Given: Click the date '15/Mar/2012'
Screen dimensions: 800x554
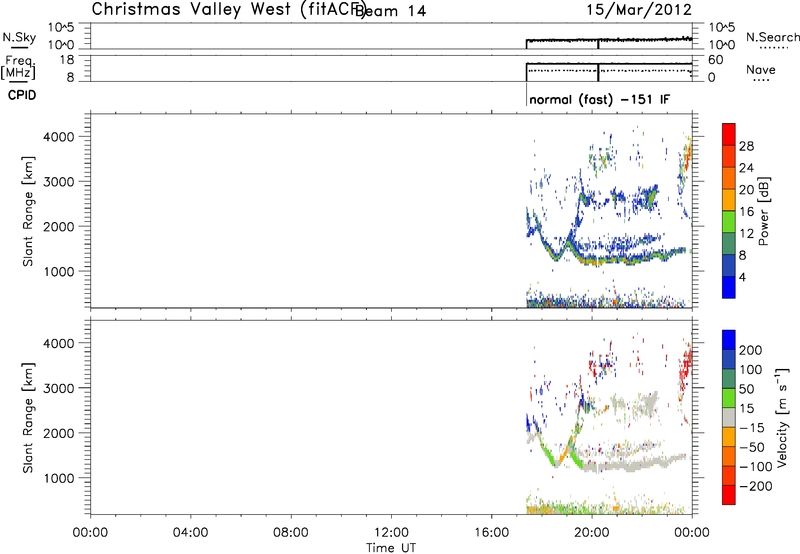Looking at the screenshot, I should pyautogui.click(x=639, y=10).
